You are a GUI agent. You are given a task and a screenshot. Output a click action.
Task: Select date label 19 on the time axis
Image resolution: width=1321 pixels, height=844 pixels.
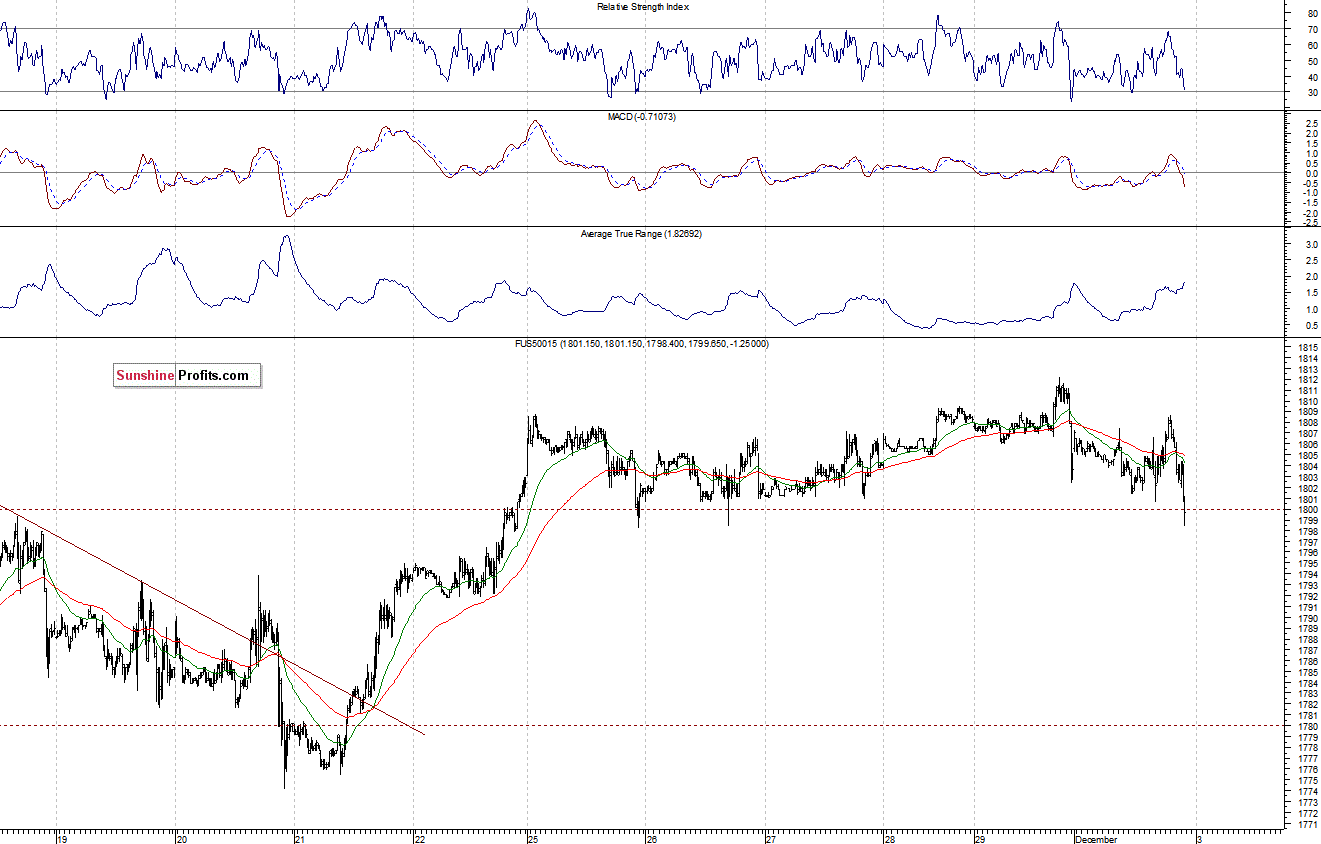click(63, 839)
